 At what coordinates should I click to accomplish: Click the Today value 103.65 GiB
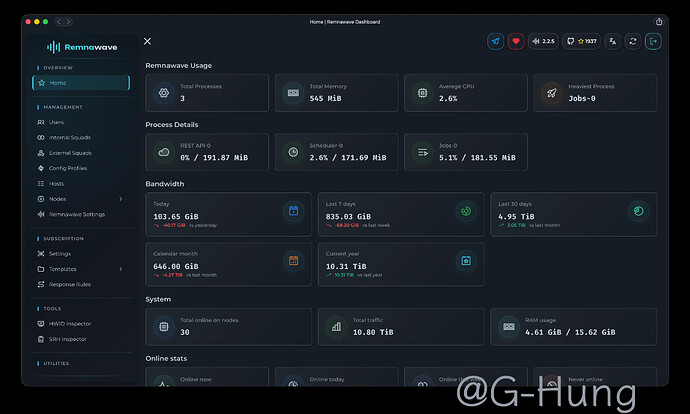point(176,216)
